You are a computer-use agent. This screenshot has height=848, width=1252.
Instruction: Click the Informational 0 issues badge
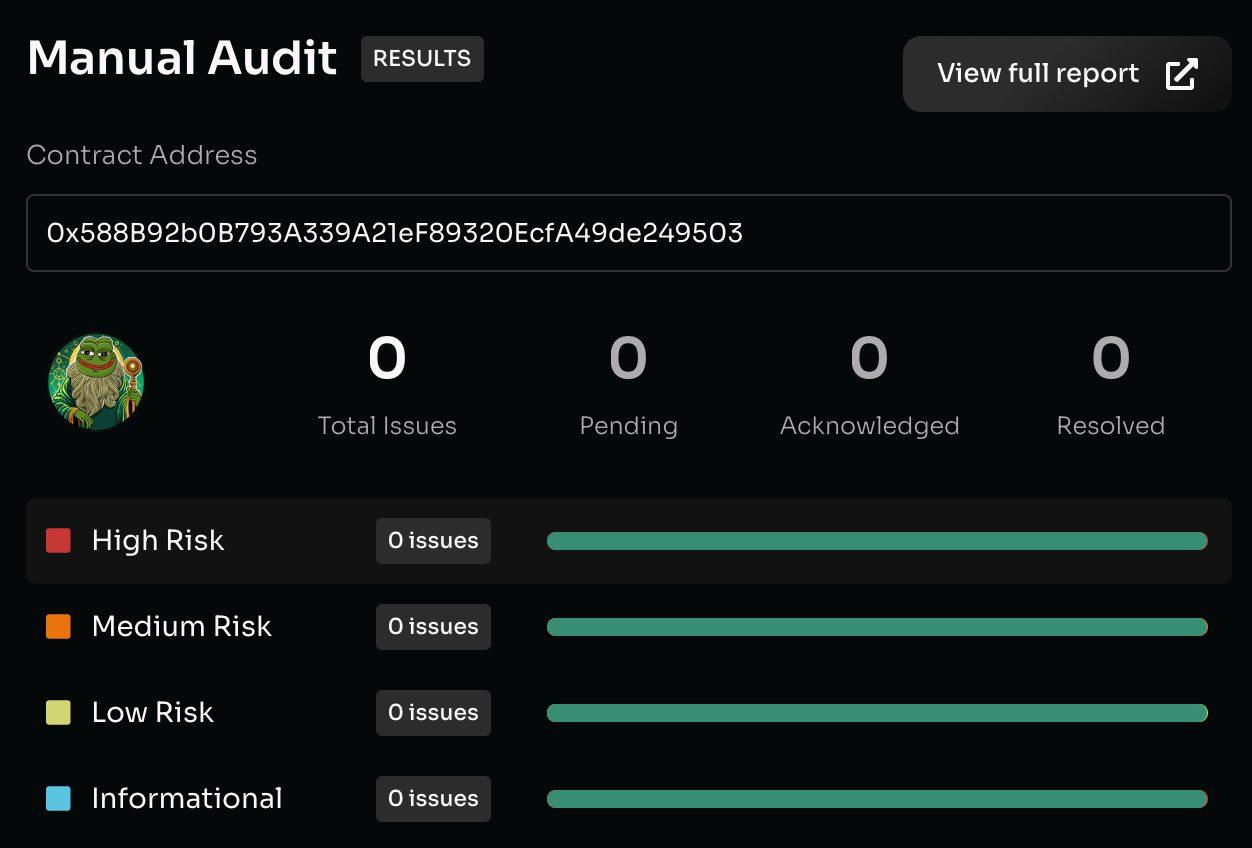[433, 799]
